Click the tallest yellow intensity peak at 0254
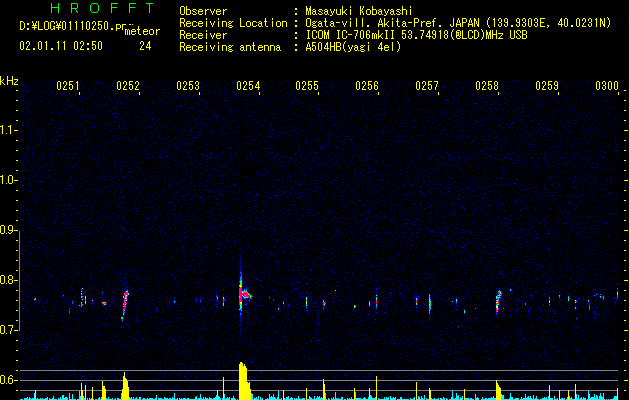The width and height of the screenshot is (629, 400). [x=244, y=381]
